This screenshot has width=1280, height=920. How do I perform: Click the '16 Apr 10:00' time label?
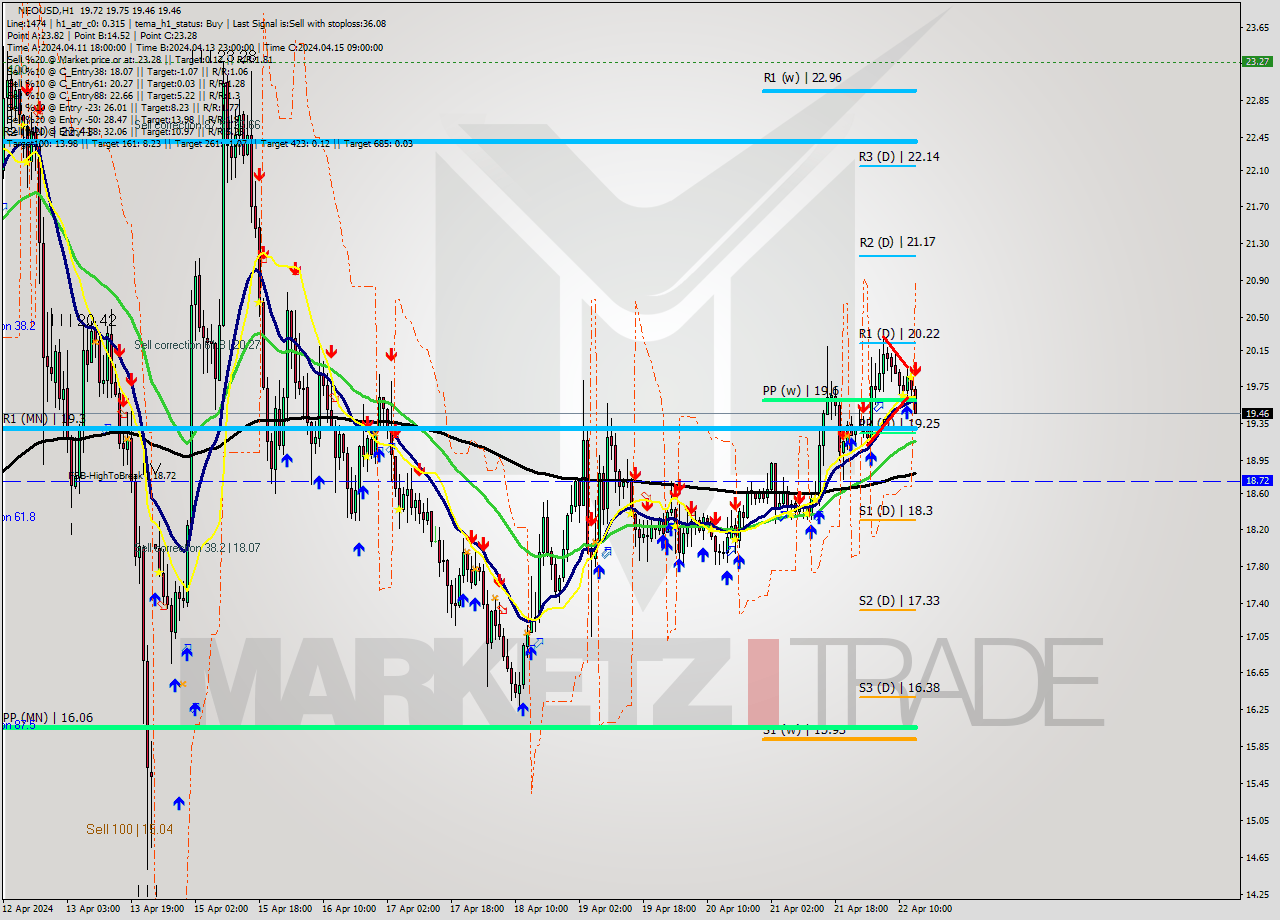(350, 909)
